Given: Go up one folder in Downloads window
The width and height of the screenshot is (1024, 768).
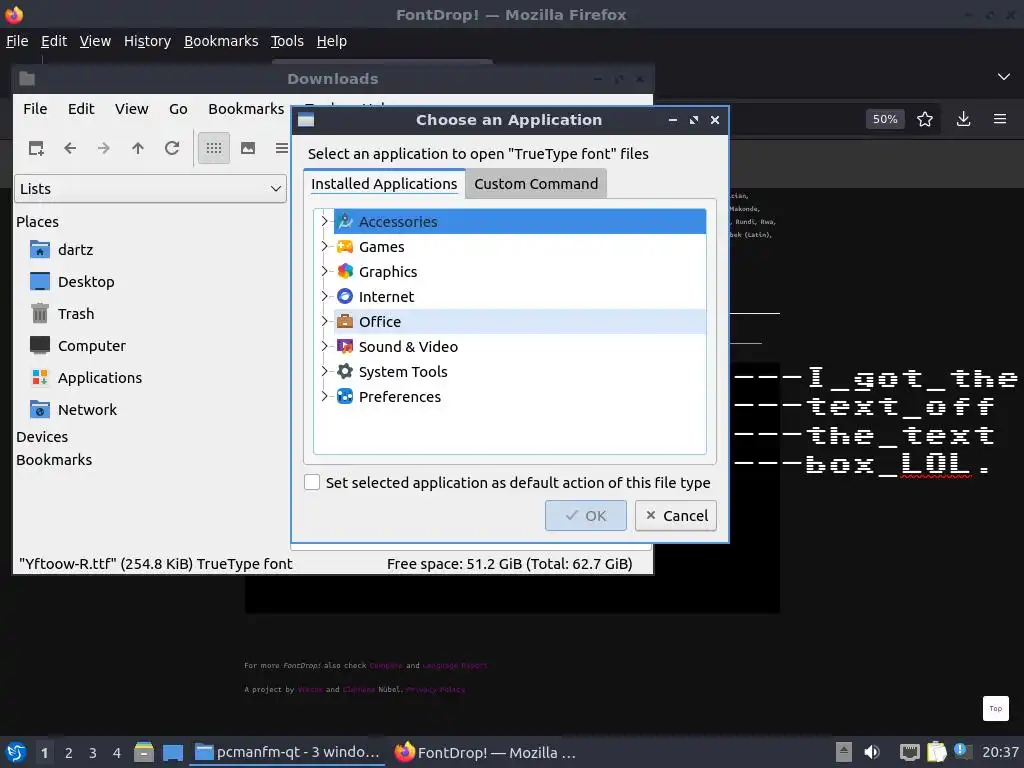Looking at the screenshot, I should point(138,148).
